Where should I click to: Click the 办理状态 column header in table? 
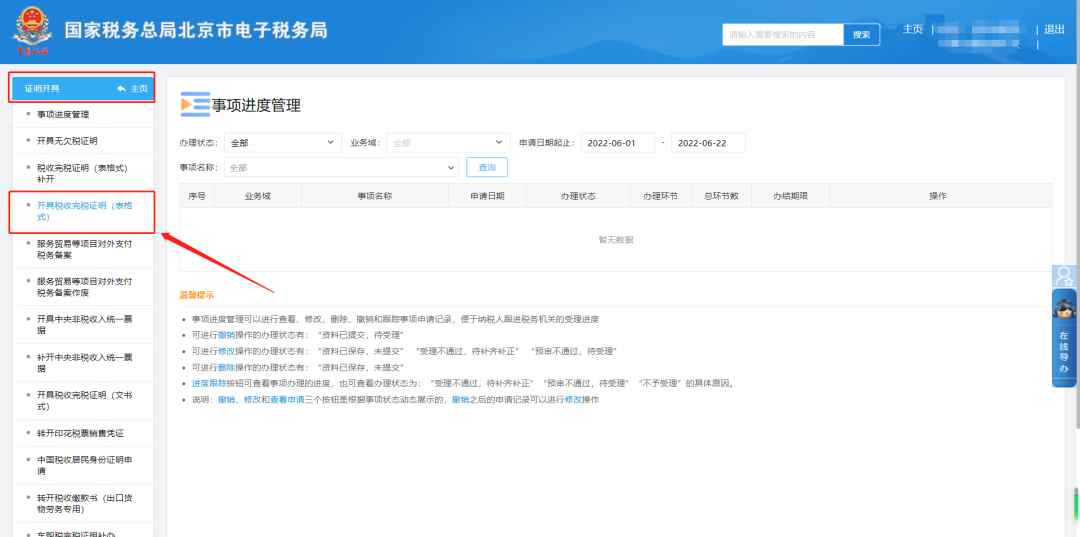579,196
